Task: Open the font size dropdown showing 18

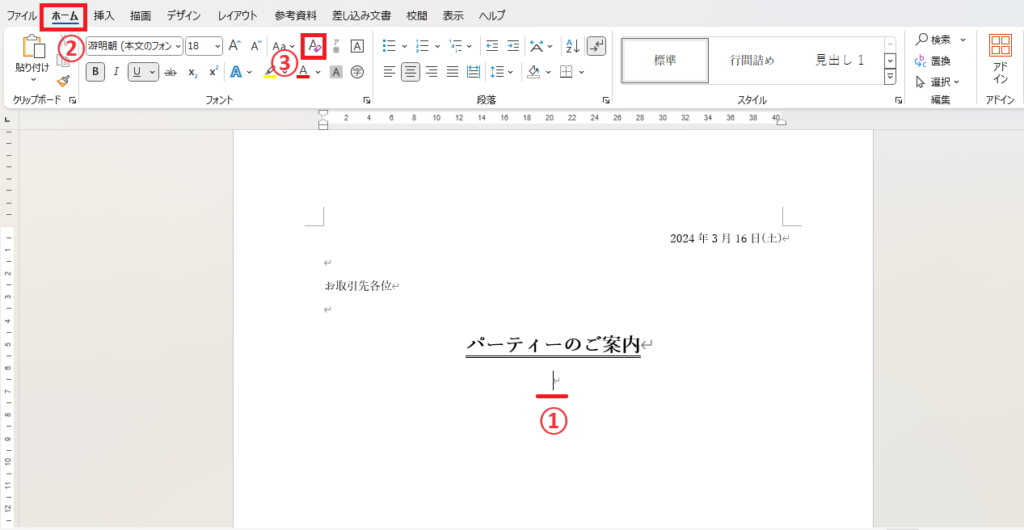Action: click(x=217, y=46)
